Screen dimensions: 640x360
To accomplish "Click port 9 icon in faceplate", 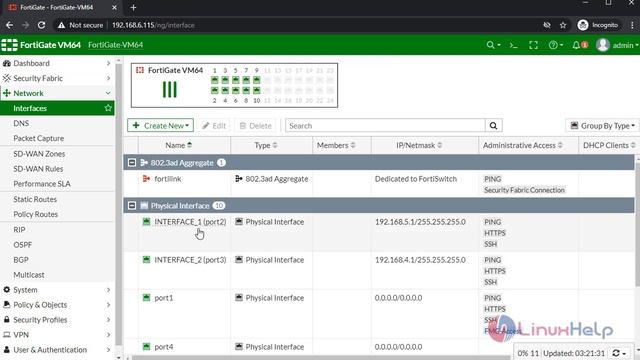I will pyautogui.click(x=256, y=80).
